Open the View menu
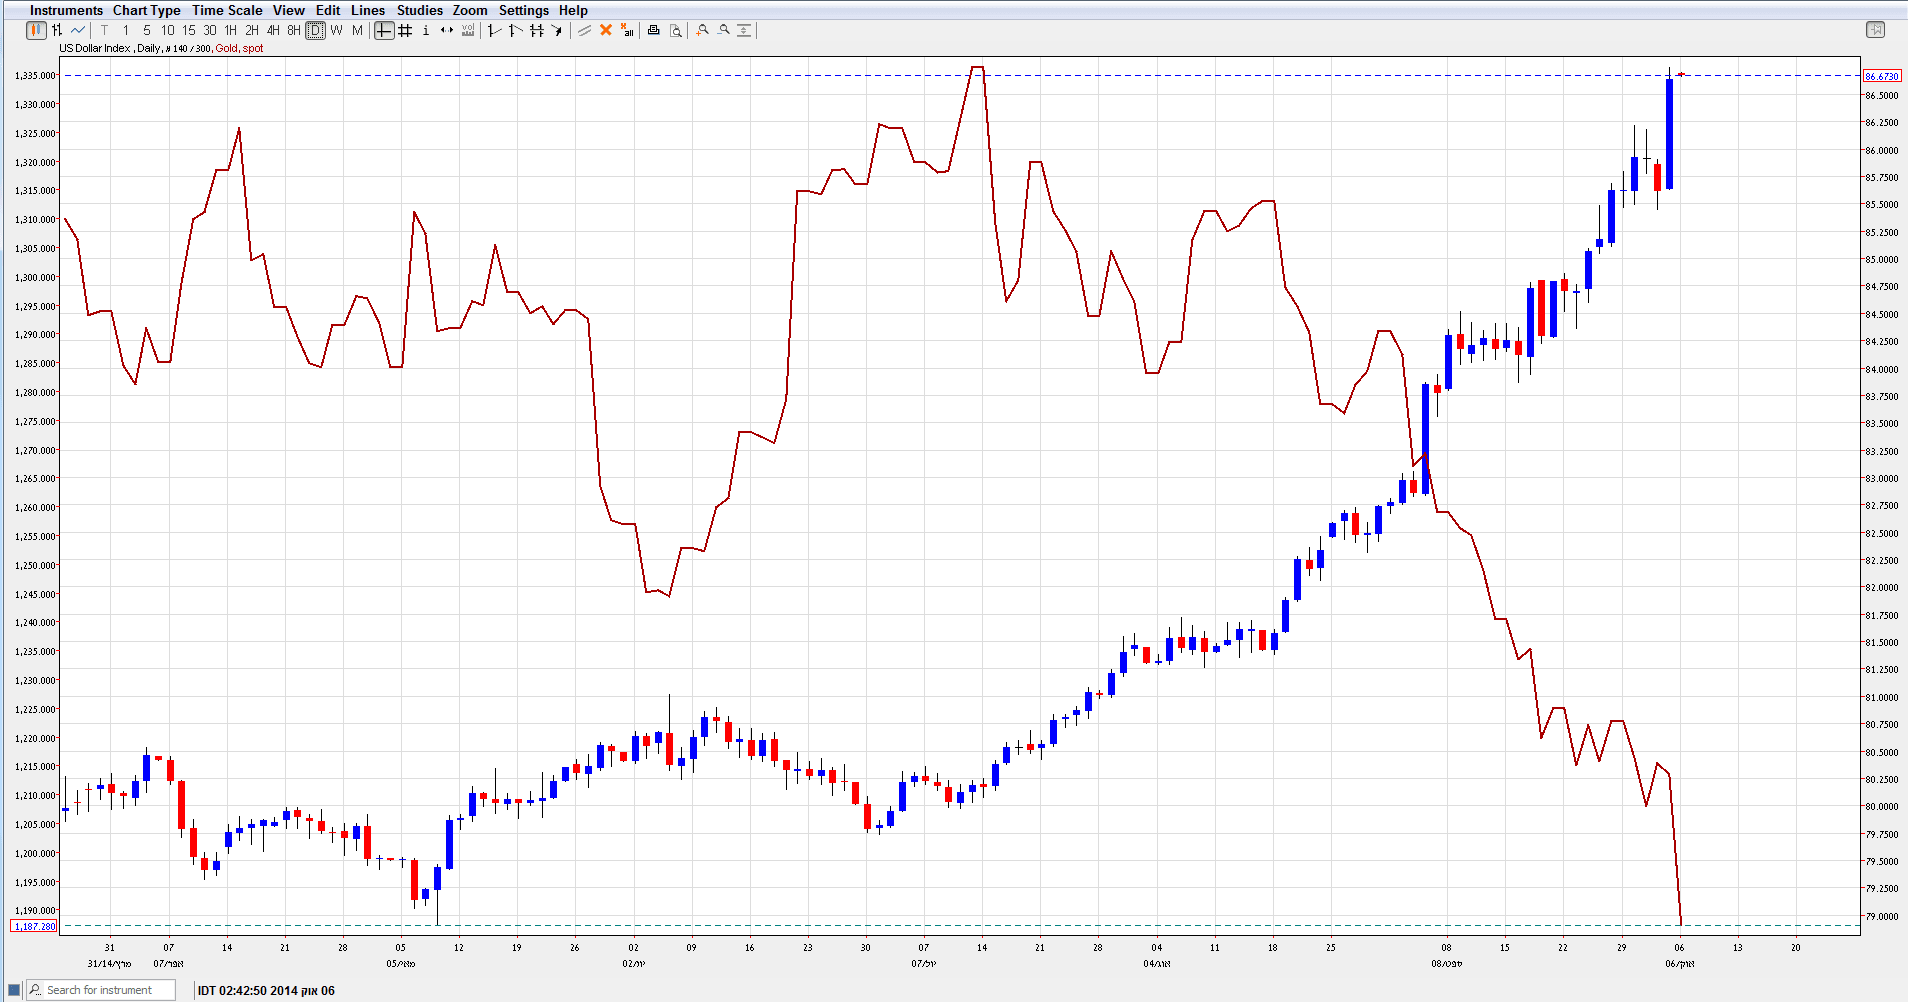1908x1002 pixels. tap(289, 10)
